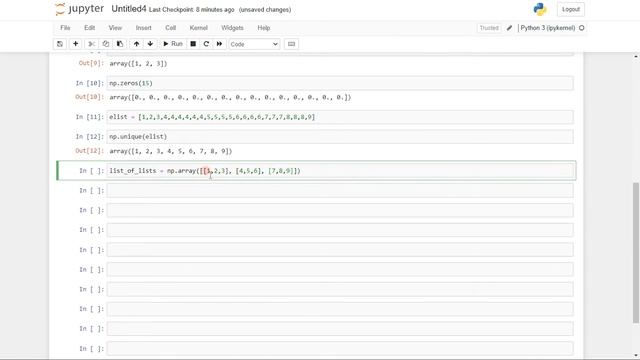Click the Logout button

coord(571,9)
